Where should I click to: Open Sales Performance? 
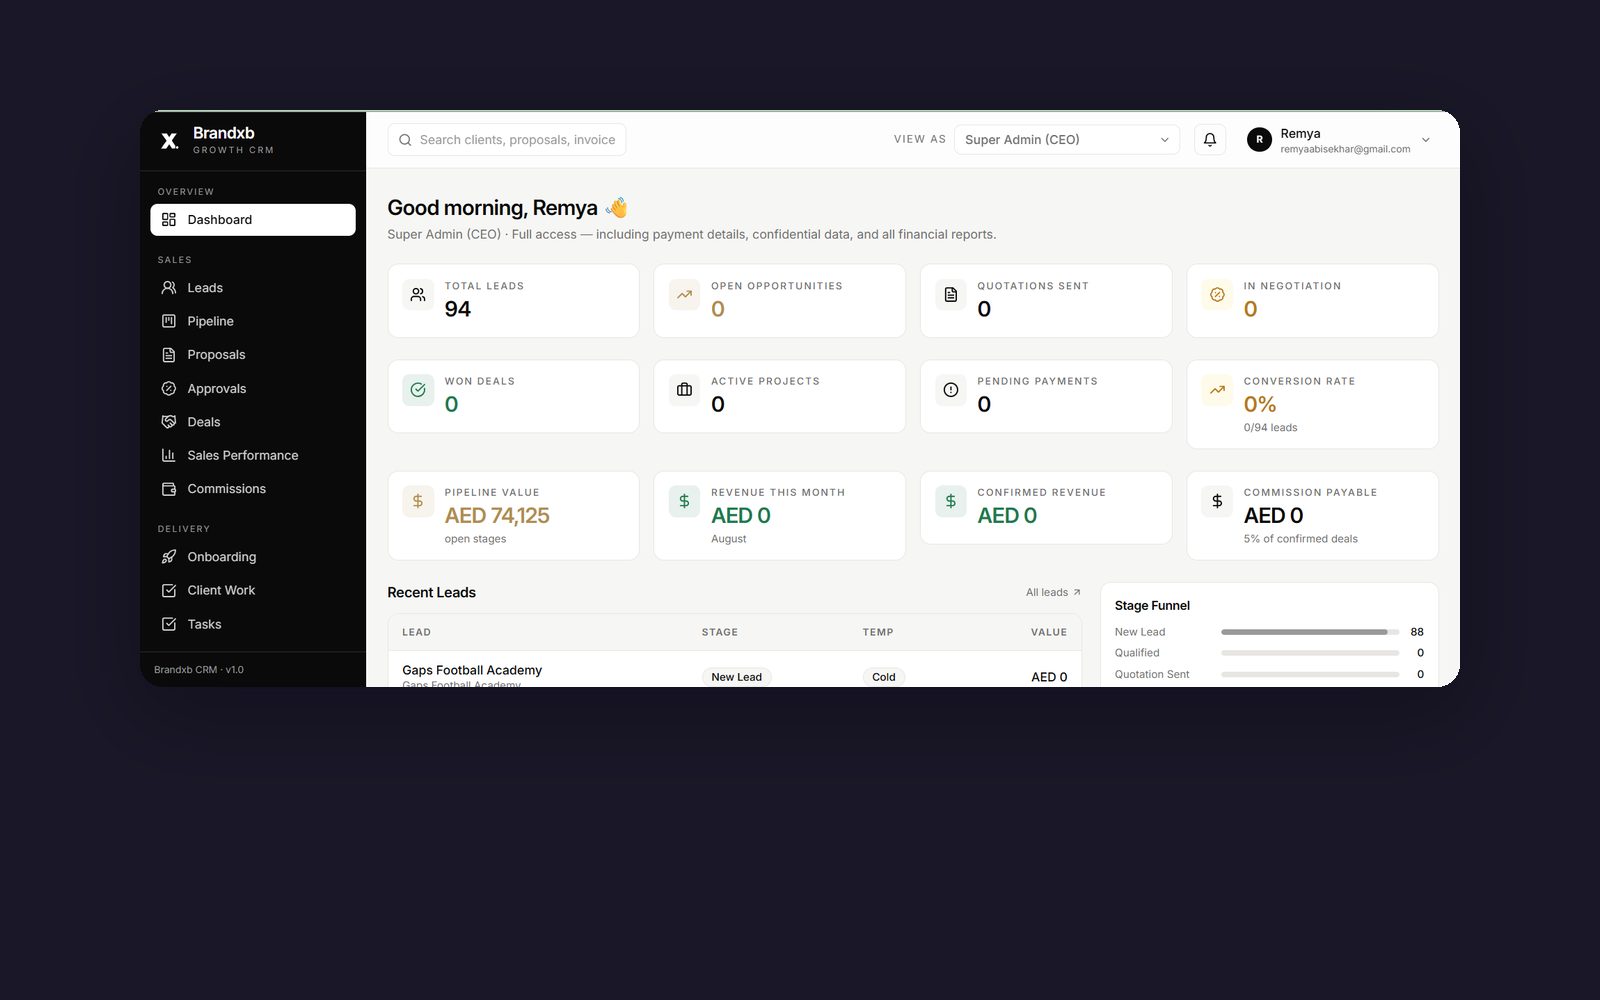pyautogui.click(x=253, y=456)
